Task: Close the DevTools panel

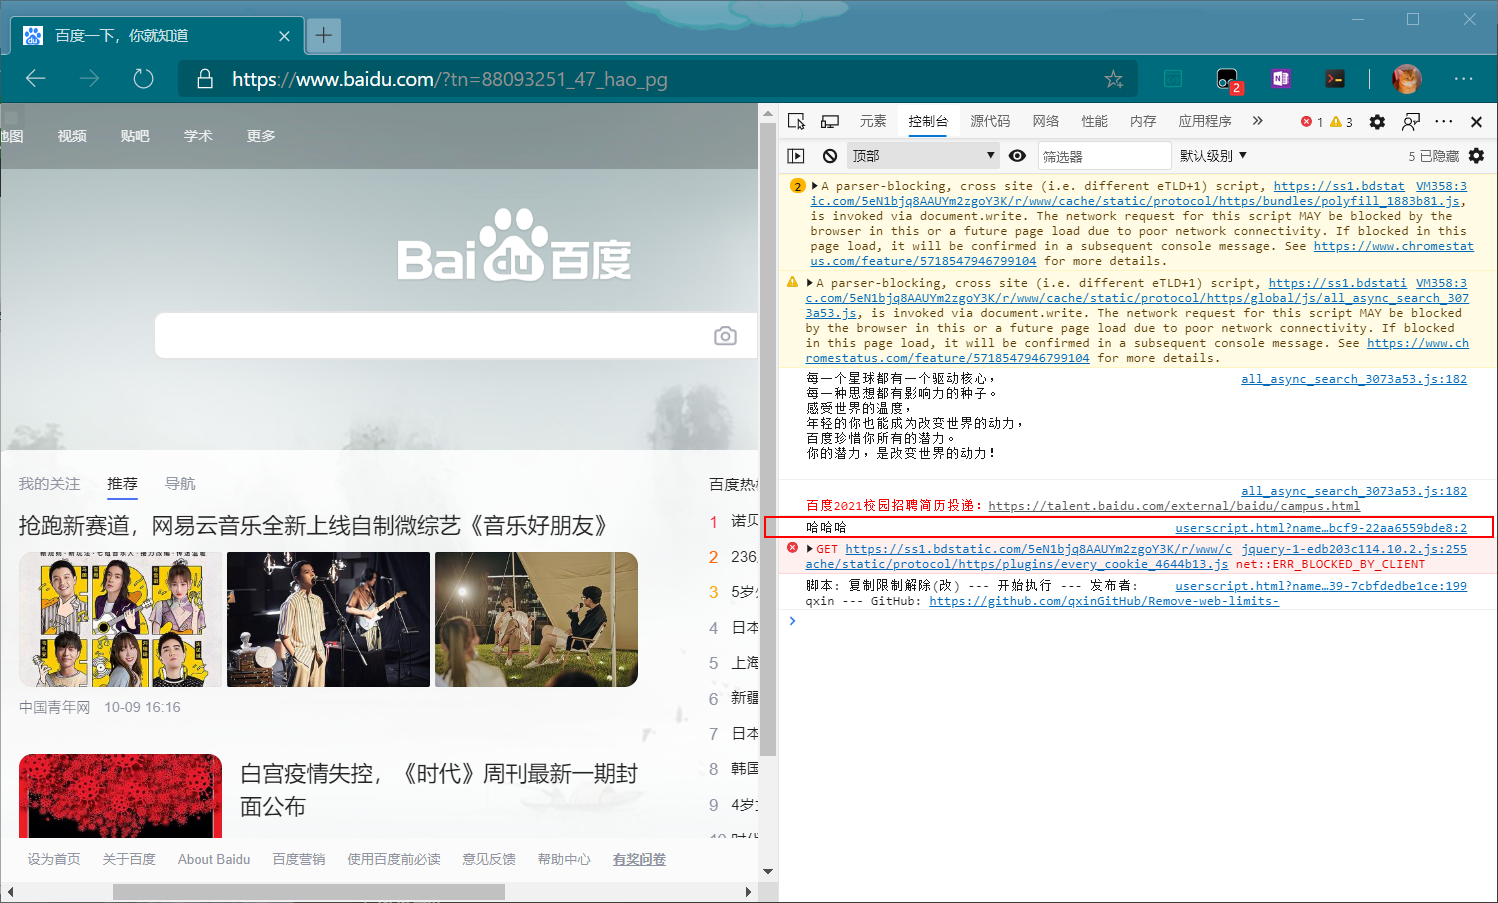Action: (1476, 122)
